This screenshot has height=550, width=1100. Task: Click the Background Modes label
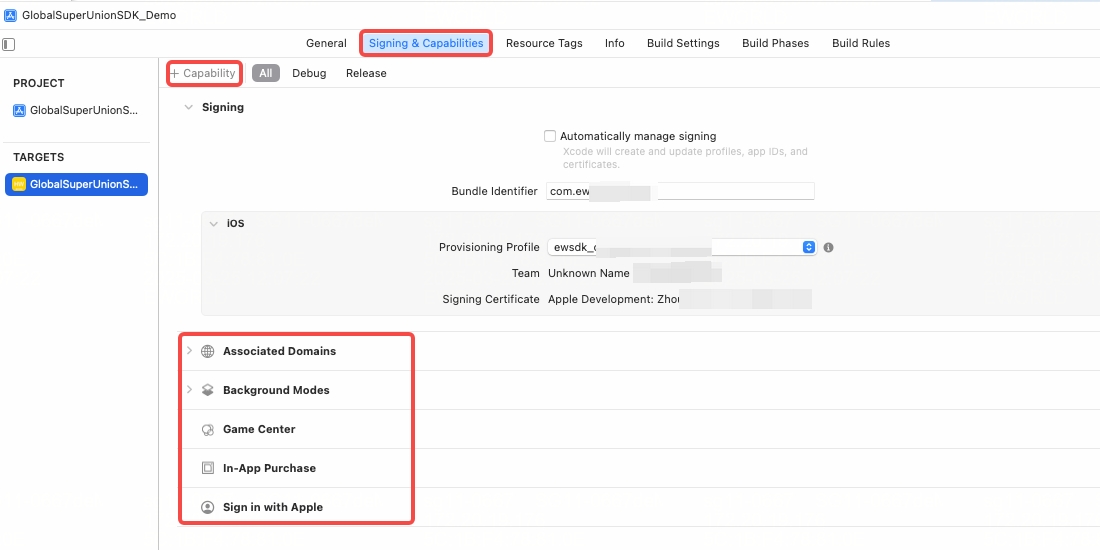(x=276, y=390)
